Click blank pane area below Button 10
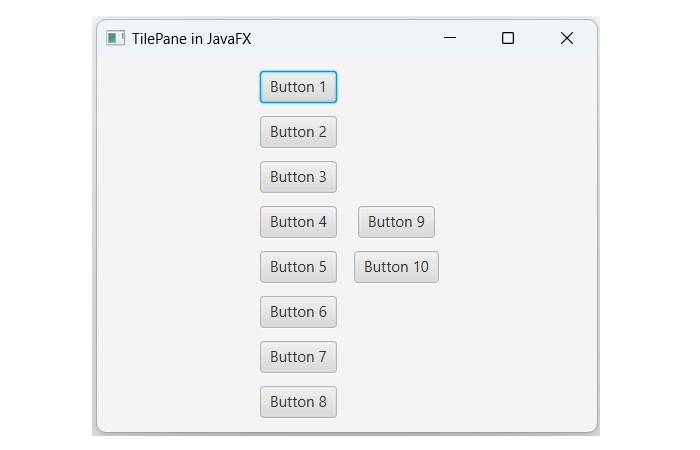700x450 pixels. coord(396,340)
